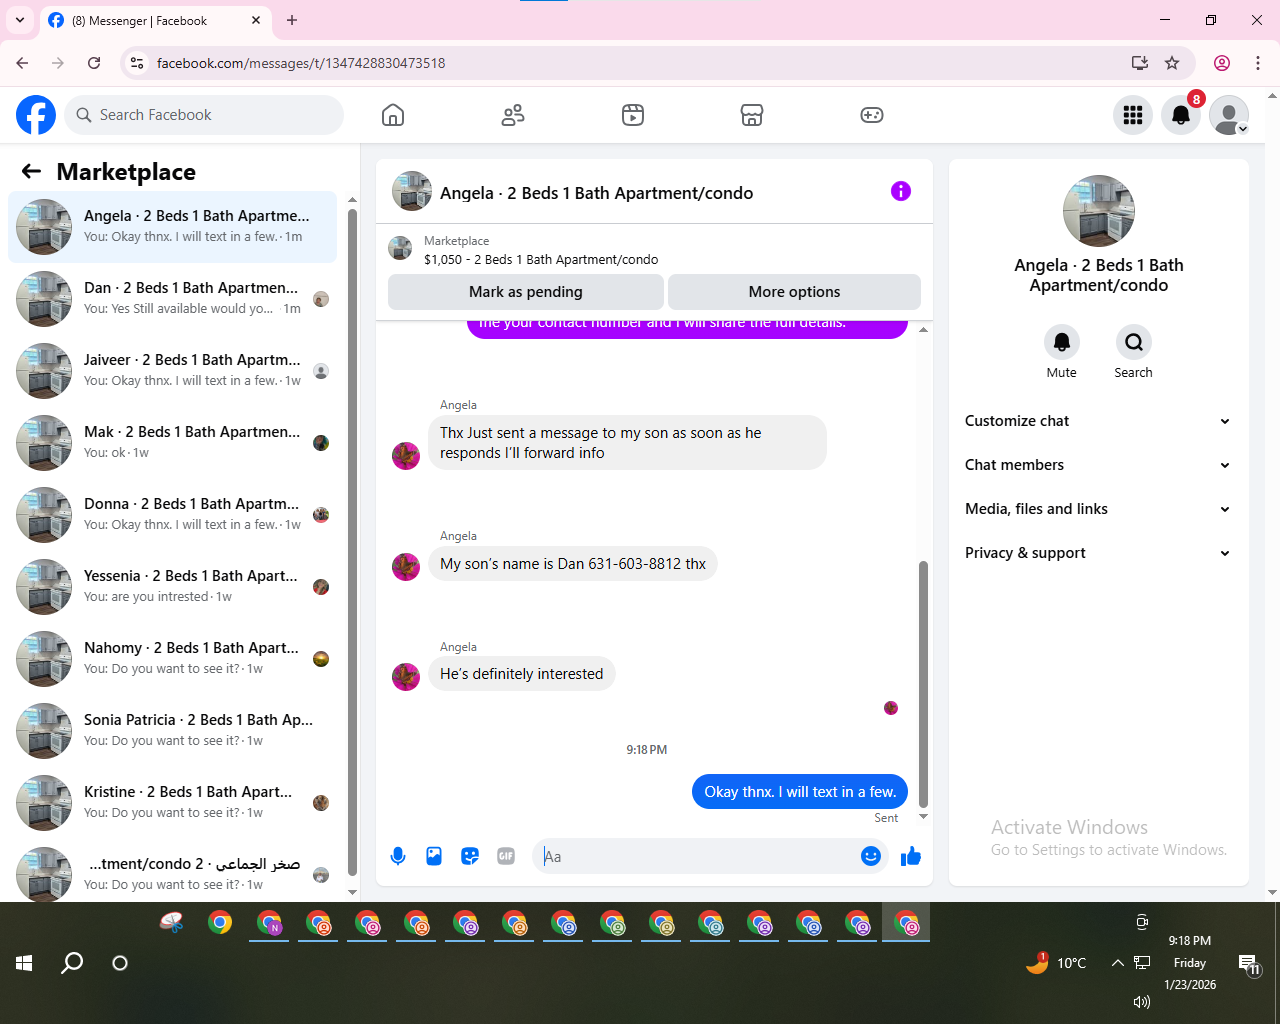The width and height of the screenshot is (1280, 1024).
Task: Open Notifications bell with 8 badge
Action: coord(1181,115)
